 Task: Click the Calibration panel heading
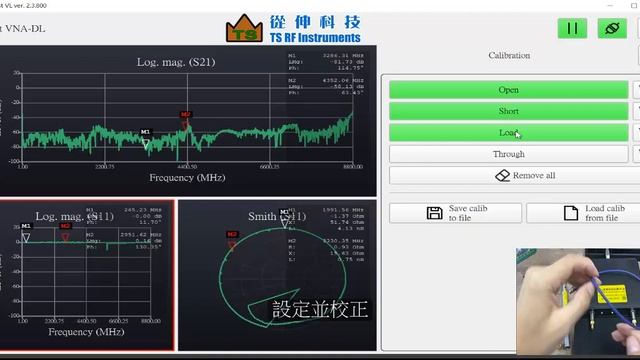point(509,55)
